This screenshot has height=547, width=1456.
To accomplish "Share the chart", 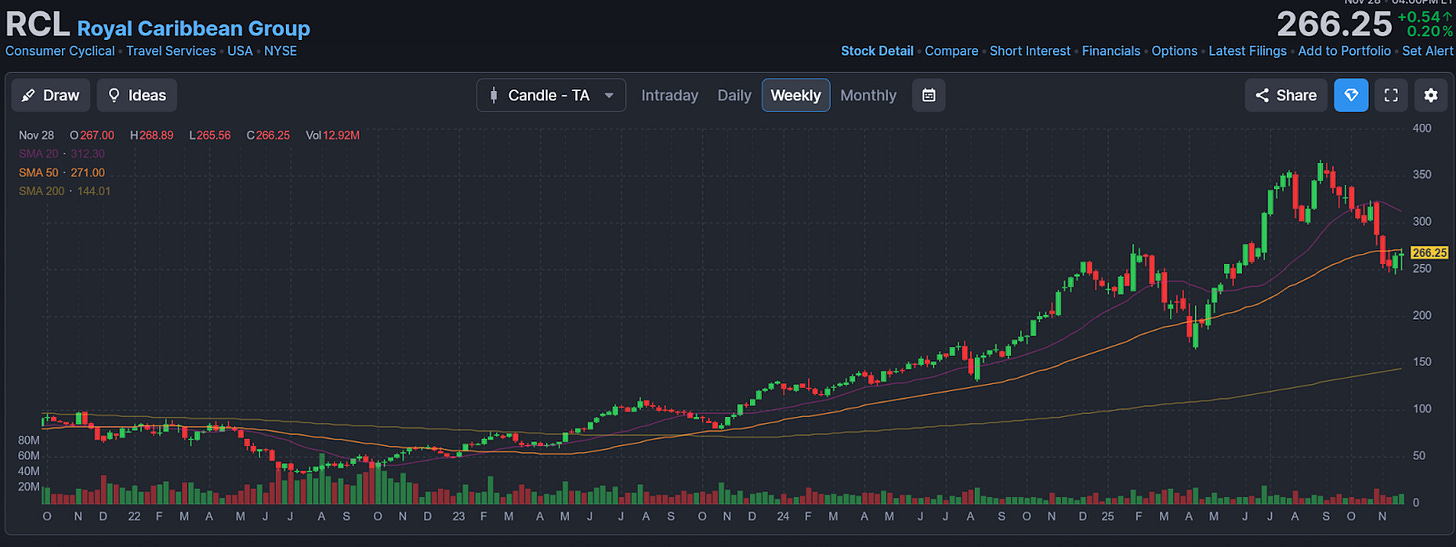I will pyautogui.click(x=1286, y=95).
